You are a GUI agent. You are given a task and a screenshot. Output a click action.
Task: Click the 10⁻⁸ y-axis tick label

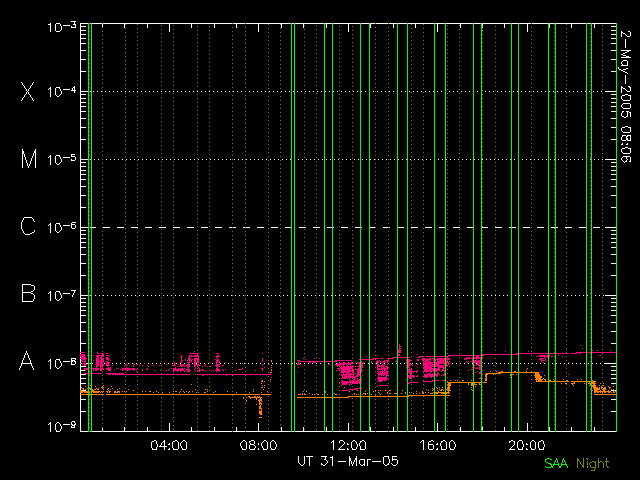(x=62, y=363)
